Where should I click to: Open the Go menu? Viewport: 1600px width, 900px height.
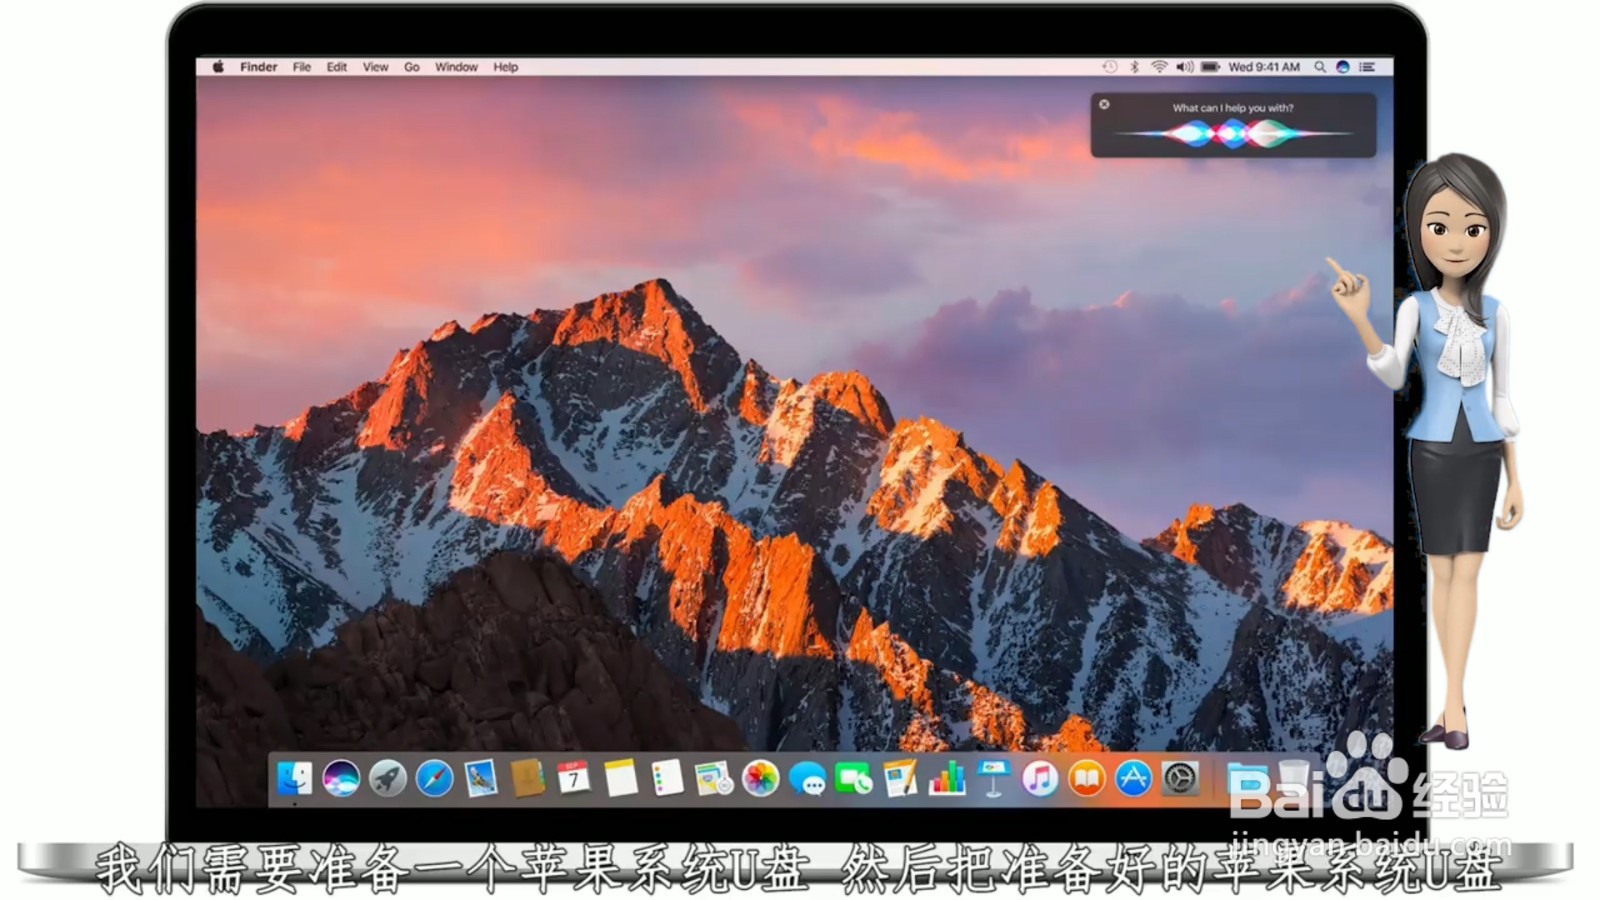412,67
